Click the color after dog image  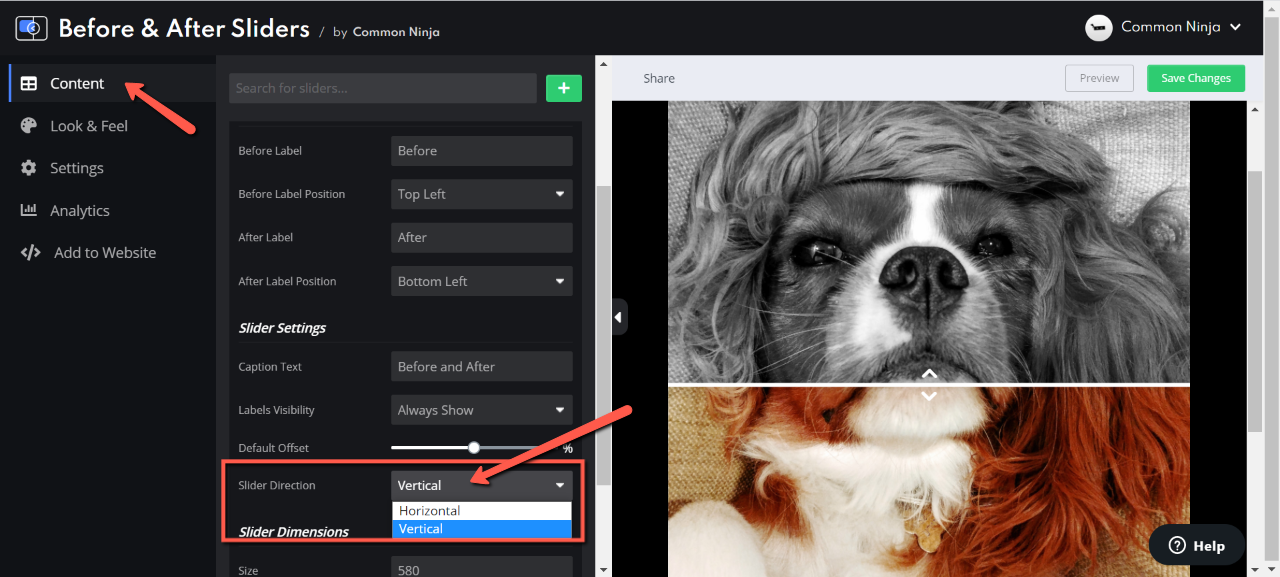pyautogui.click(x=929, y=481)
